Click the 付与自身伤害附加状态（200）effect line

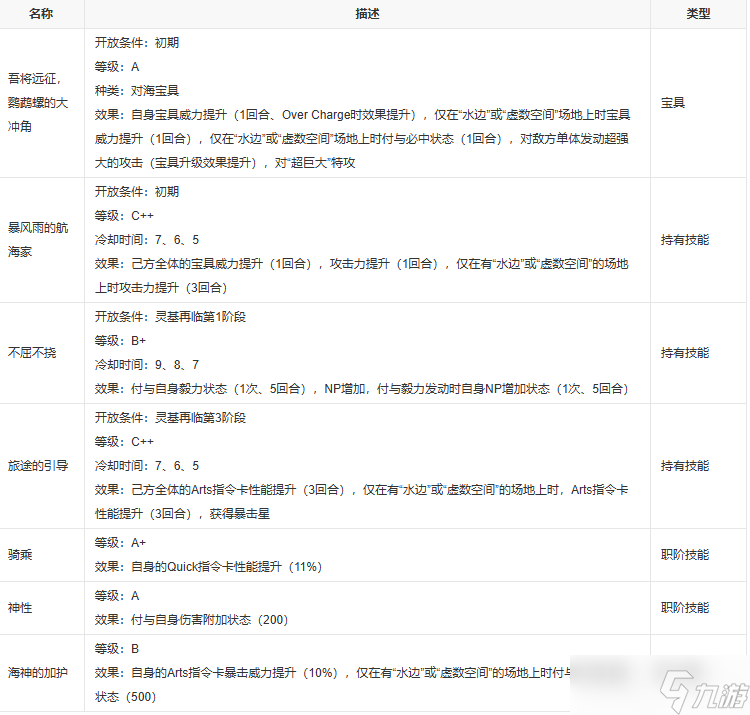click(191, 620)
